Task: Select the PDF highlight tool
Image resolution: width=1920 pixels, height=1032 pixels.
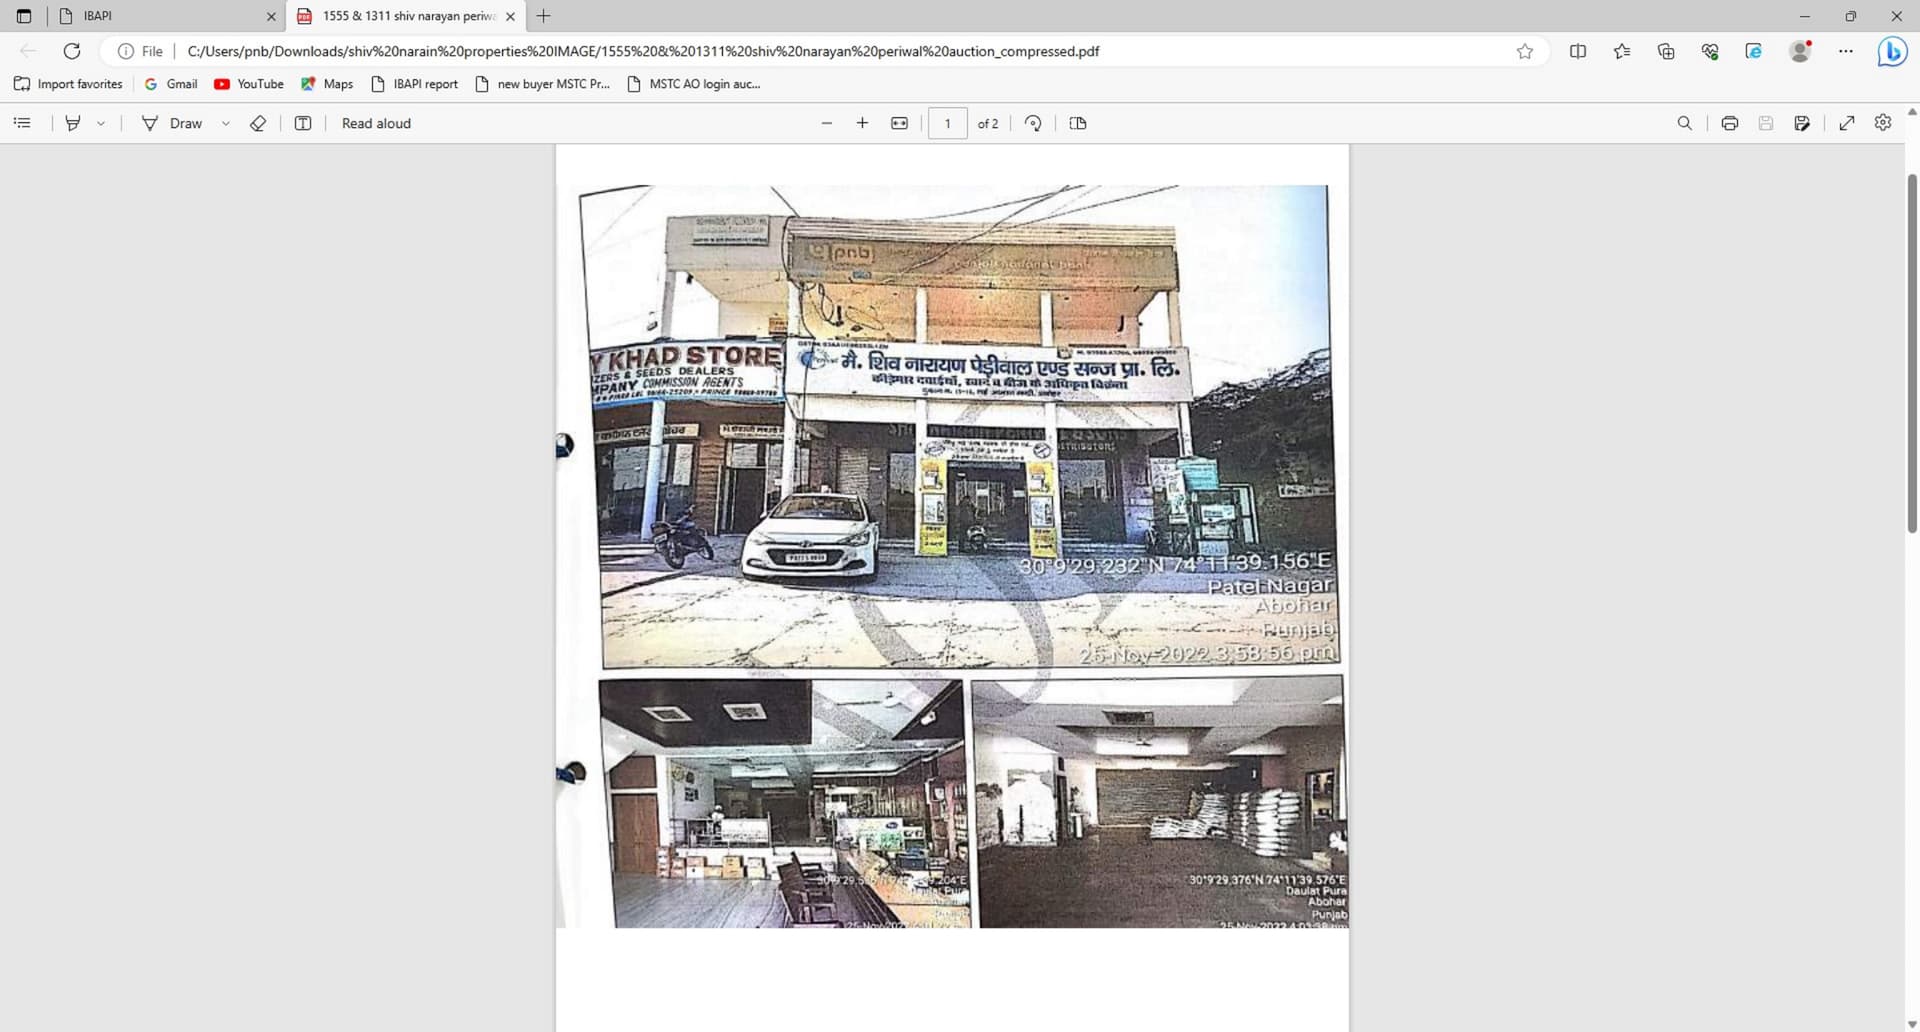Action: pyautogui.click(x=73, y=123)
